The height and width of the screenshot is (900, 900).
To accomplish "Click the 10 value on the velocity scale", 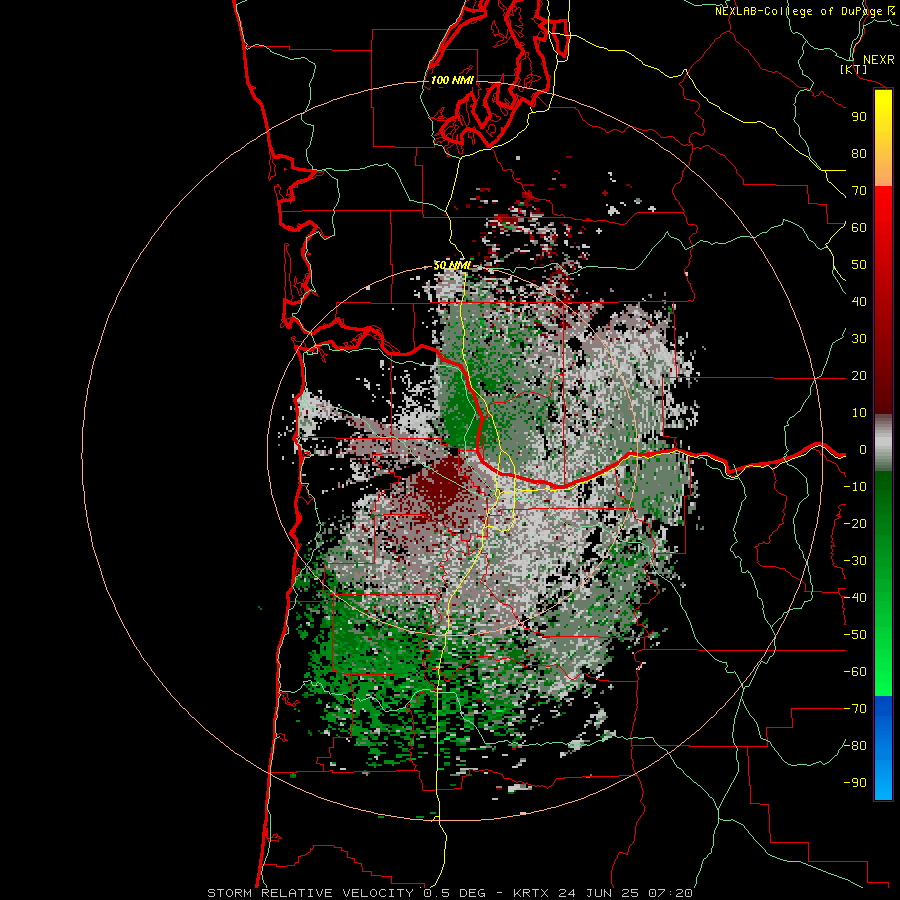I will 859,413.
